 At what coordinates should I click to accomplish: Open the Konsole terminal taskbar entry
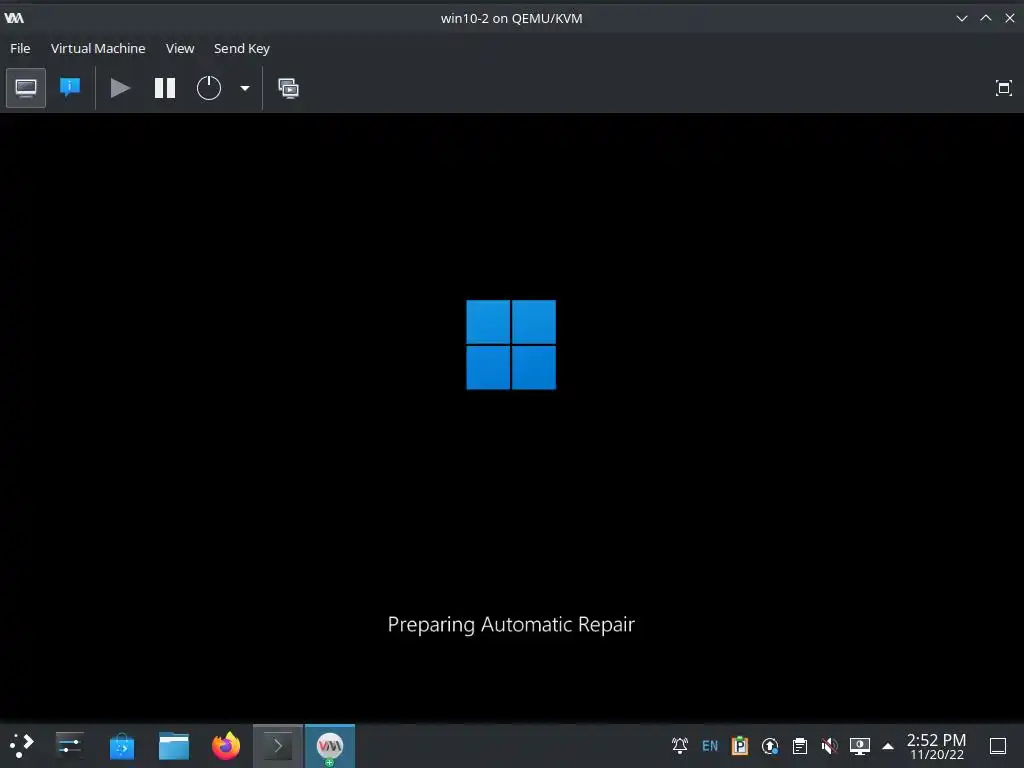tap(278, 746)
